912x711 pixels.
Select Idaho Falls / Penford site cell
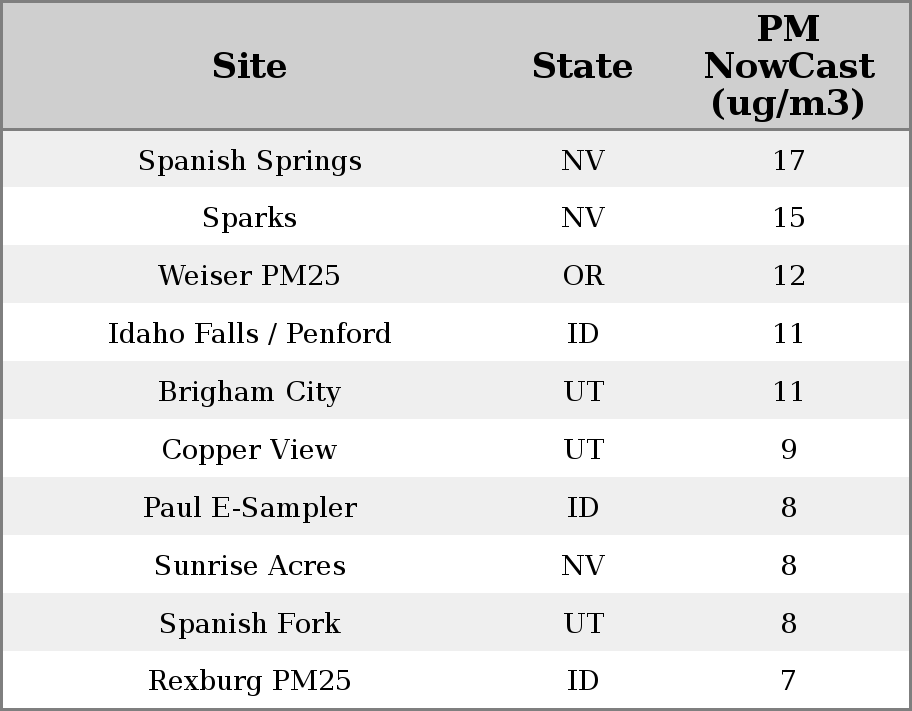249,334
